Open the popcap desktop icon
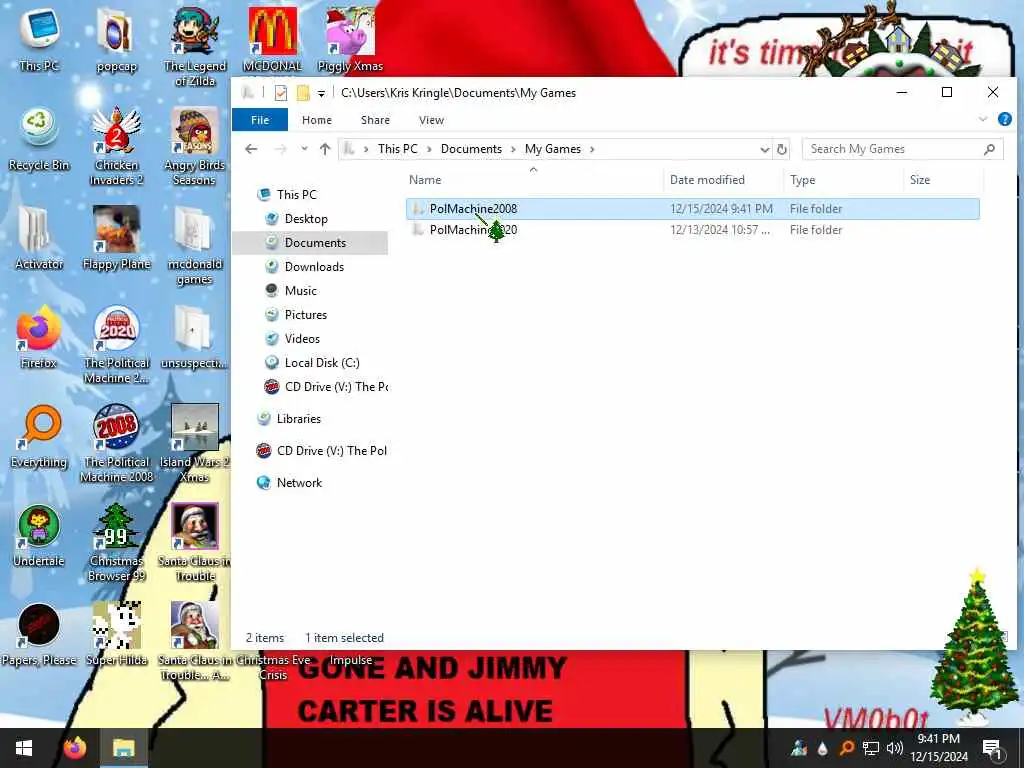Image resolution: width=1024 pixels, height=768 pixels. coord(116,39)
